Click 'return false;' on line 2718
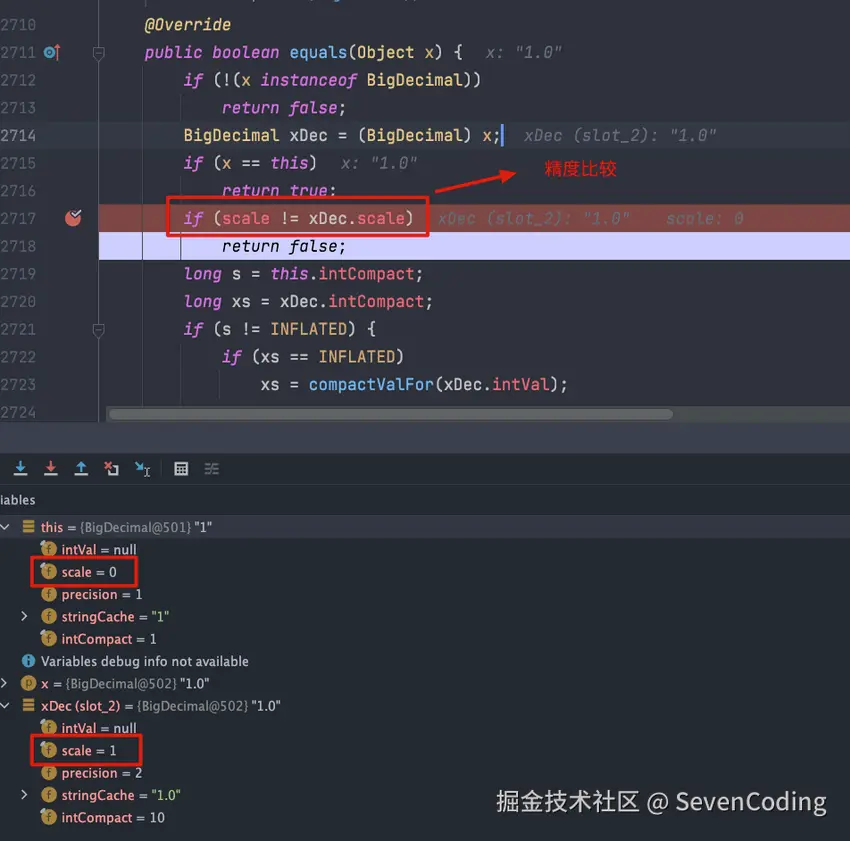850x841 pixels. [x=284, y=246]
